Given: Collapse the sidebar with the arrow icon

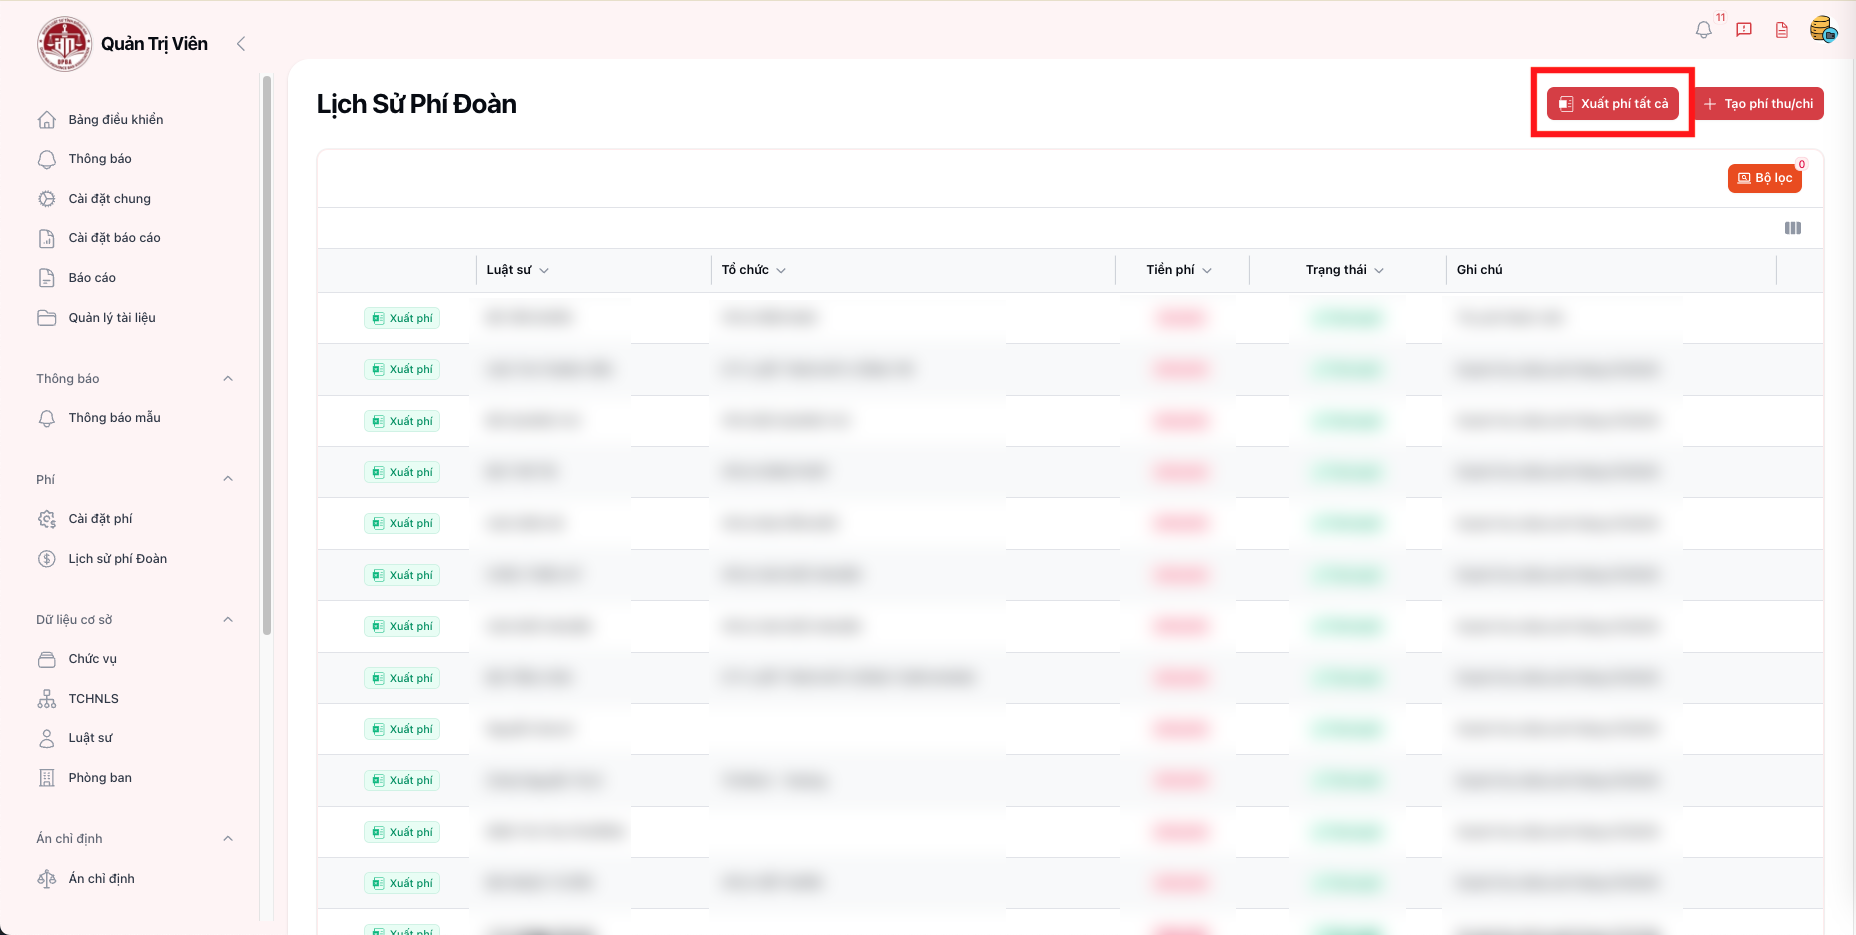Looking at the screenshot, I should click(241, 44).
